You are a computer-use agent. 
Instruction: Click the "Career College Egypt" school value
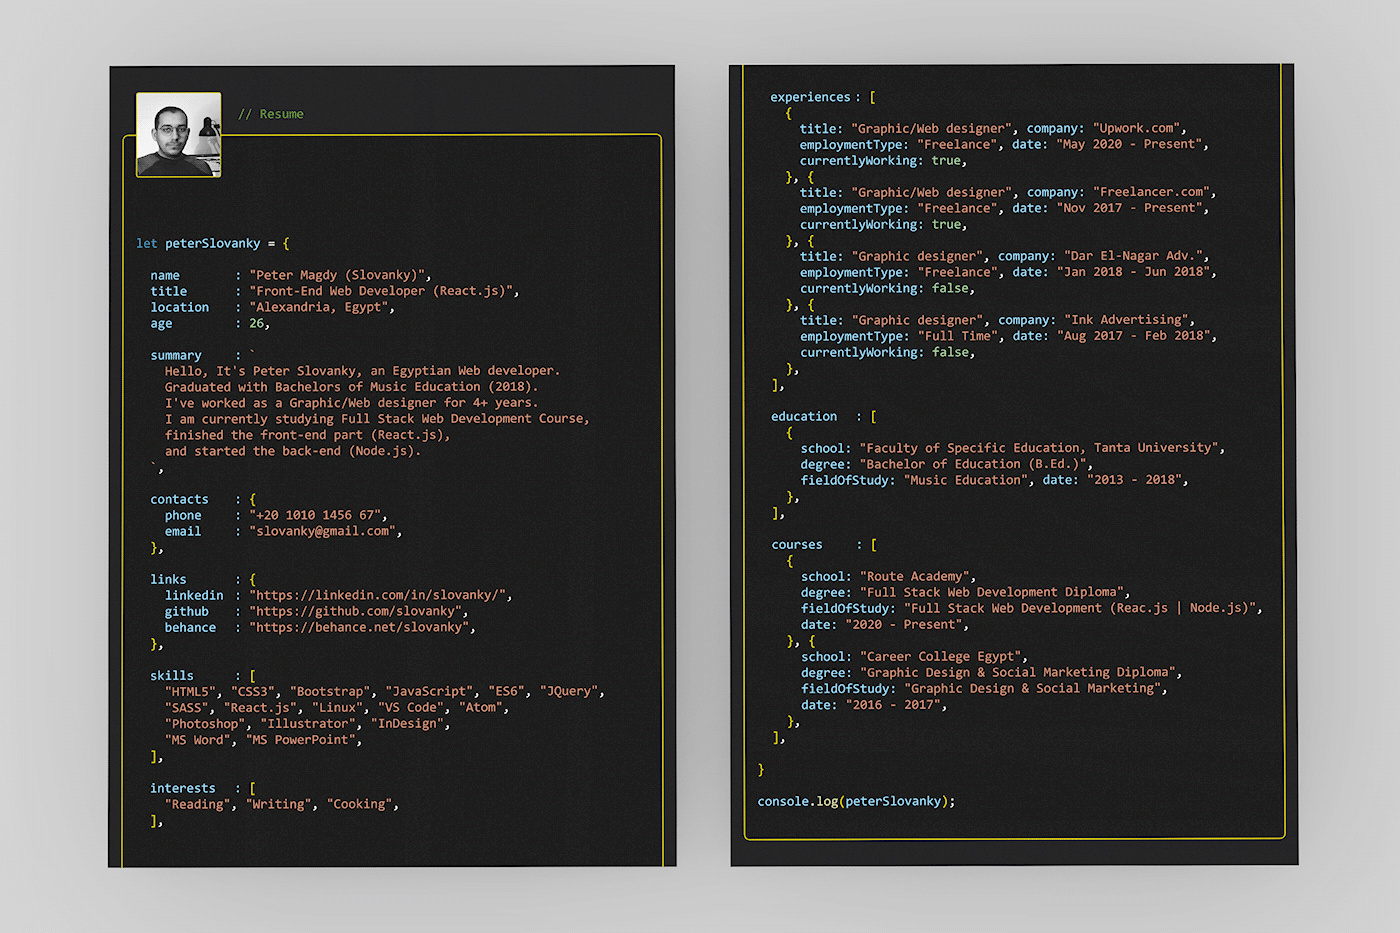(943, 656)
